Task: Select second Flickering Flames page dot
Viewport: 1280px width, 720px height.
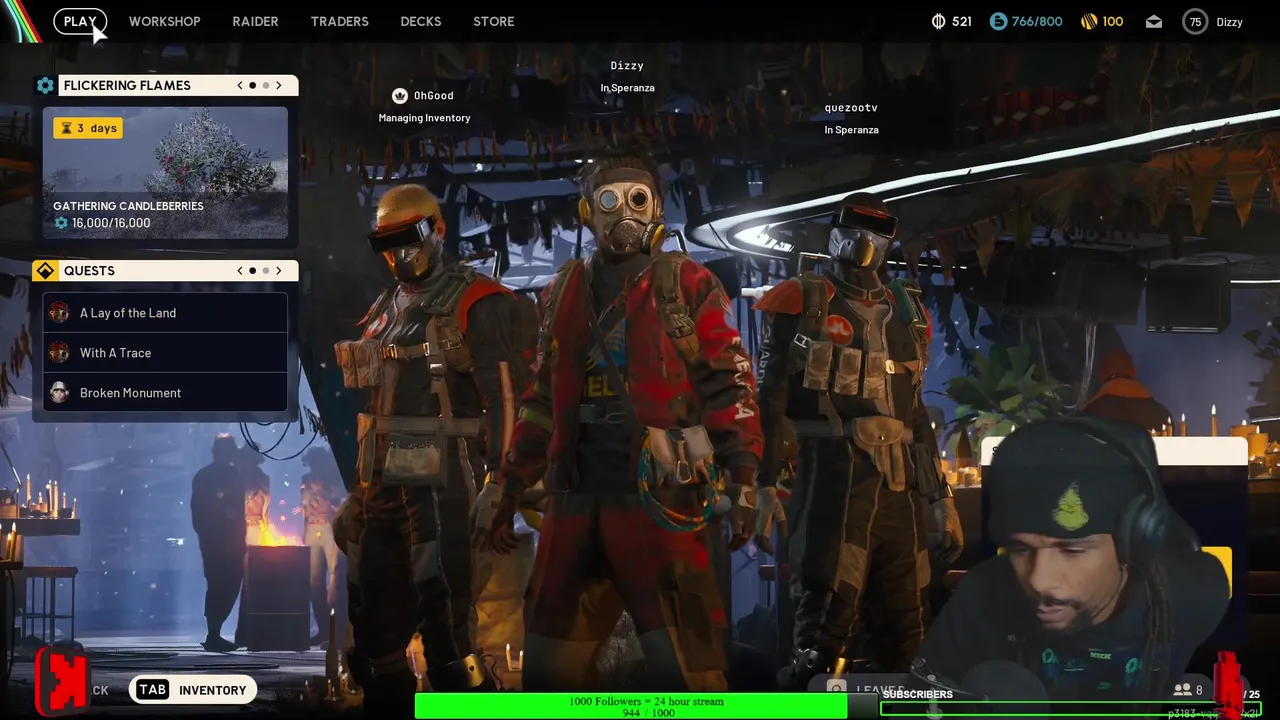Action: click(266, 85)
